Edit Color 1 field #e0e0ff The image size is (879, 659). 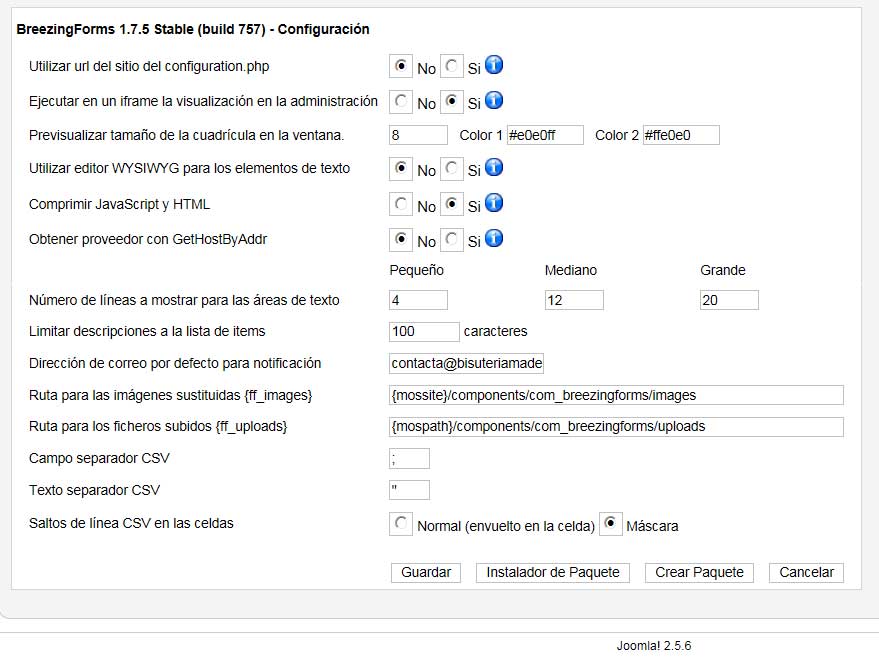(545, 135)
